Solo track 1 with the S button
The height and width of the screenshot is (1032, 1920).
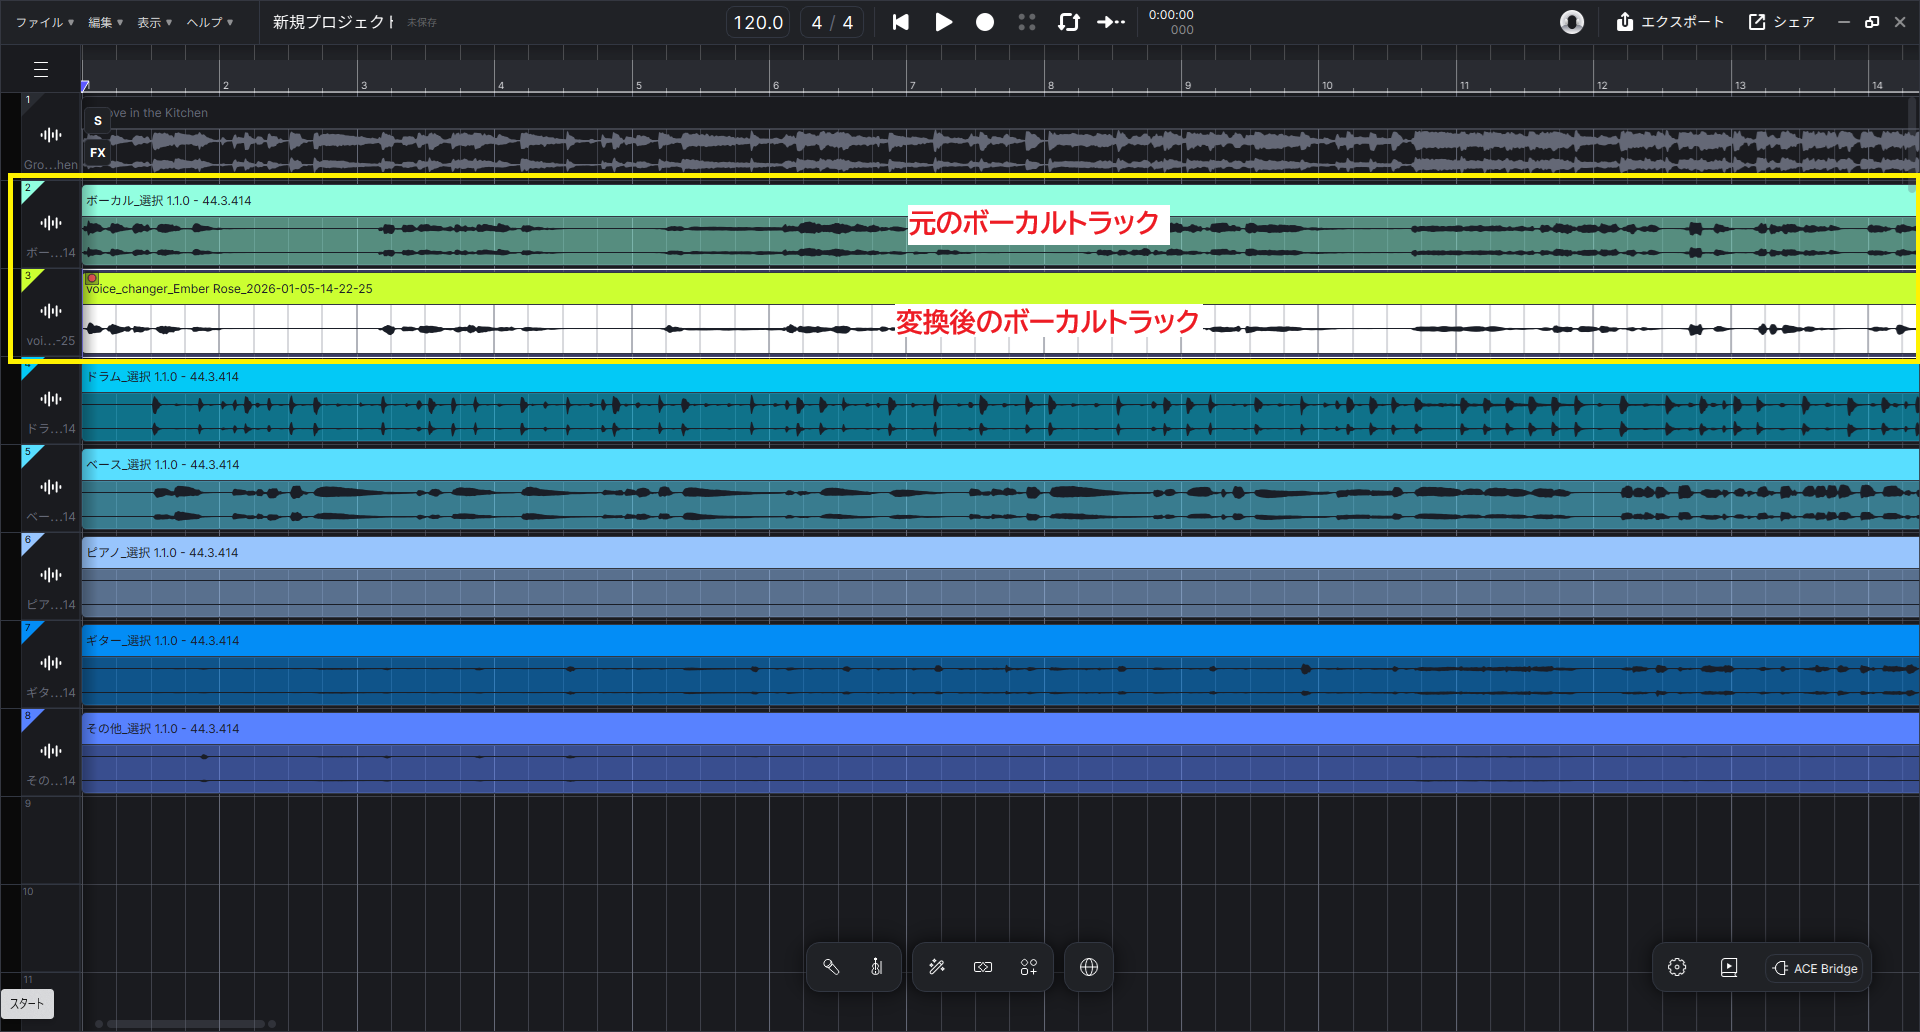(97, 121)
